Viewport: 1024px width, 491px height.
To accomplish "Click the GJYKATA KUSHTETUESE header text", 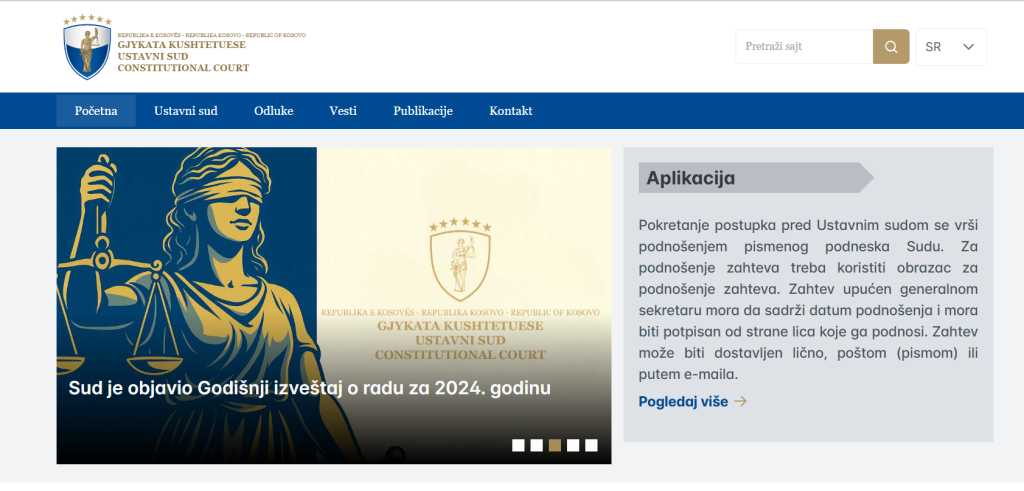I will [182, 45].
